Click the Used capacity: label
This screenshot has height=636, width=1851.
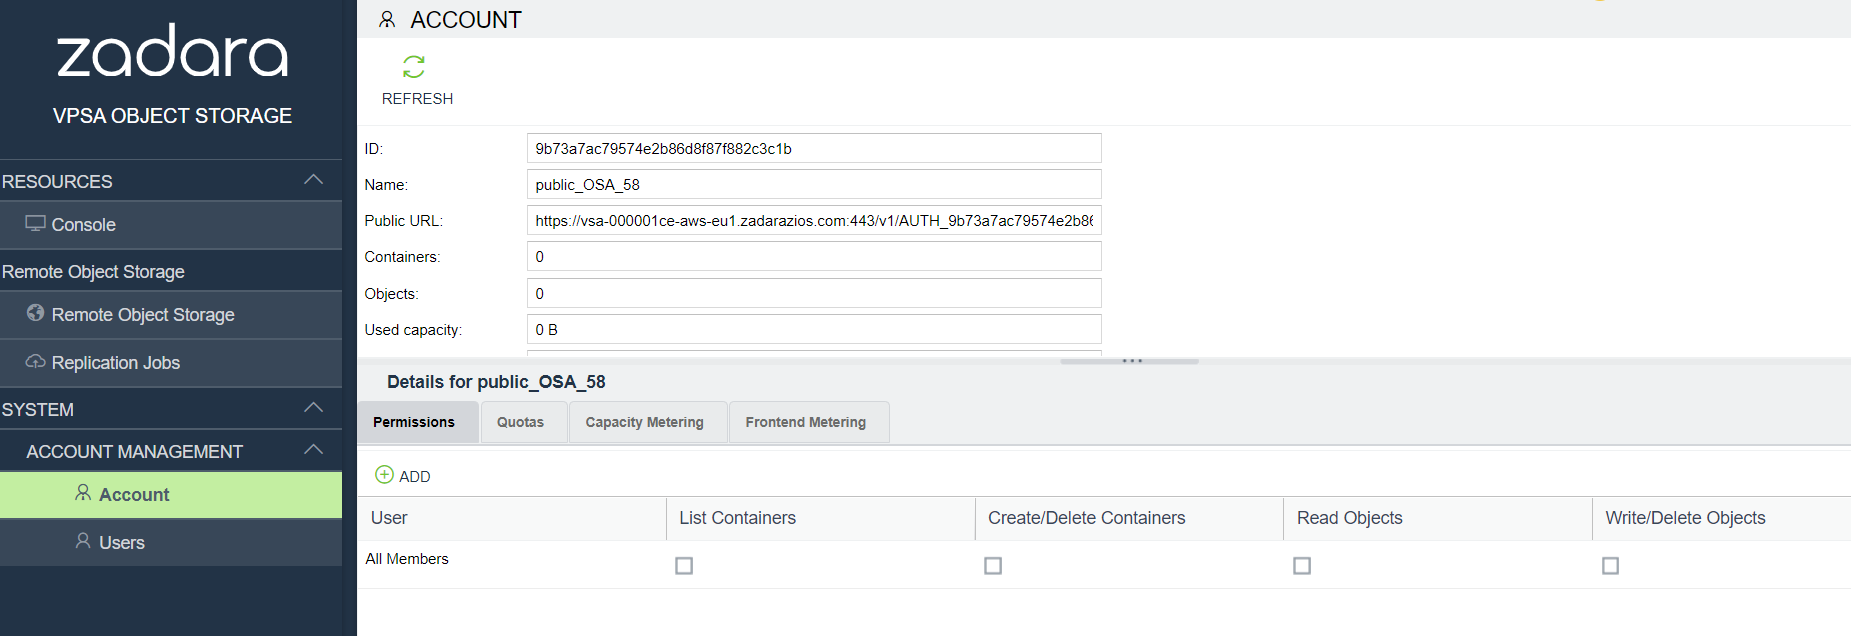click(413, 330)
